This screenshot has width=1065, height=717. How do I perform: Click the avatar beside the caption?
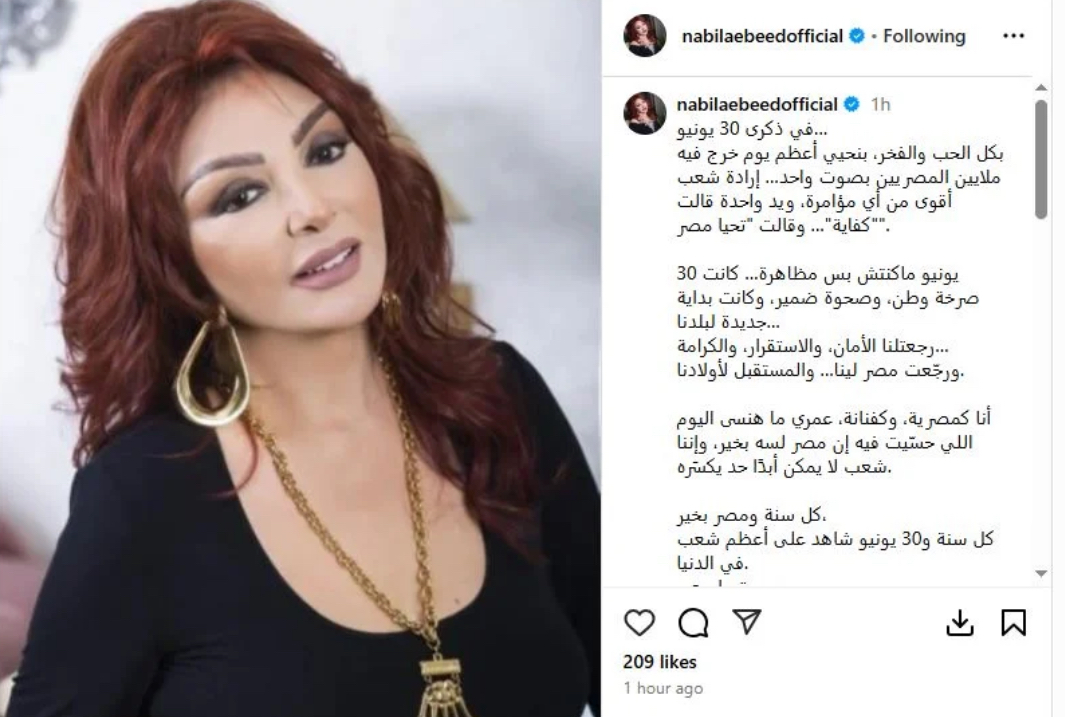645,113
